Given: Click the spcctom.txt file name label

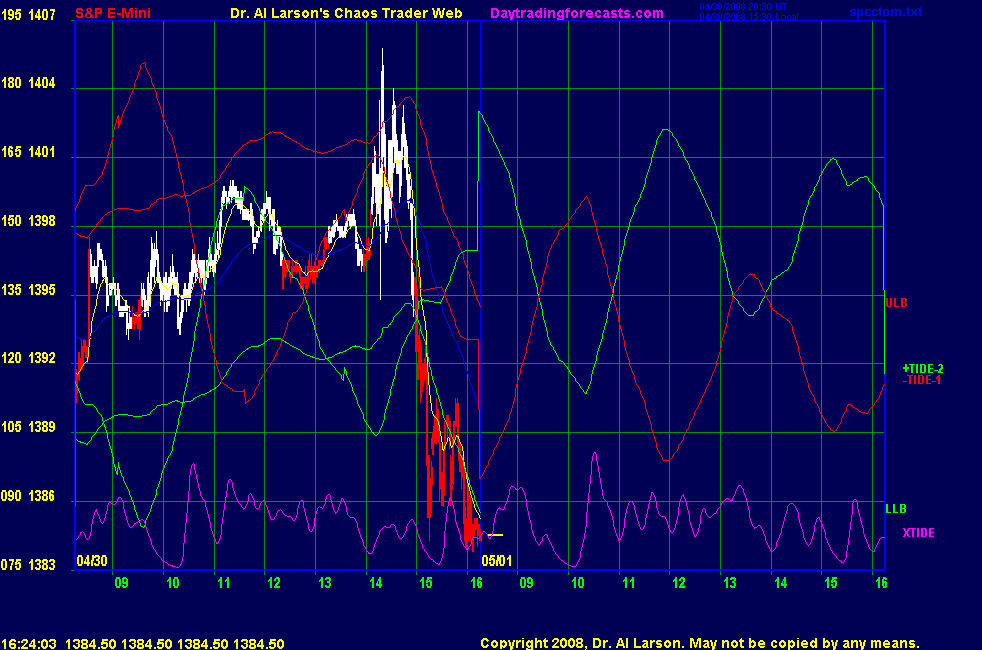Looking at the screenshot, I should click(886, 12).
